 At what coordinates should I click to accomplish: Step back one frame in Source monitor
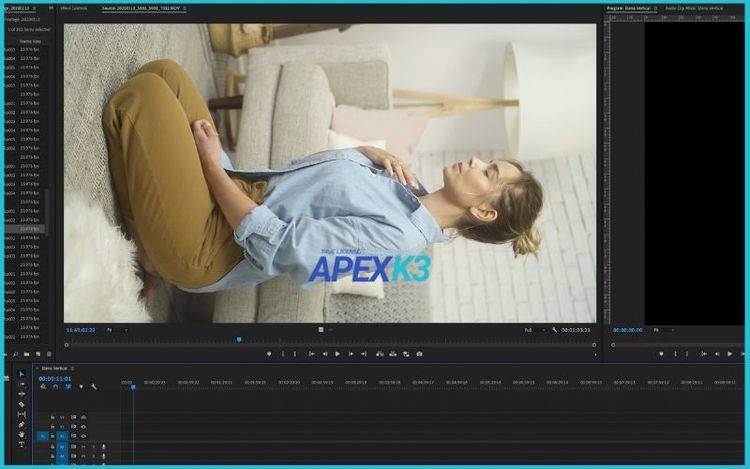(x=325, y=354)
